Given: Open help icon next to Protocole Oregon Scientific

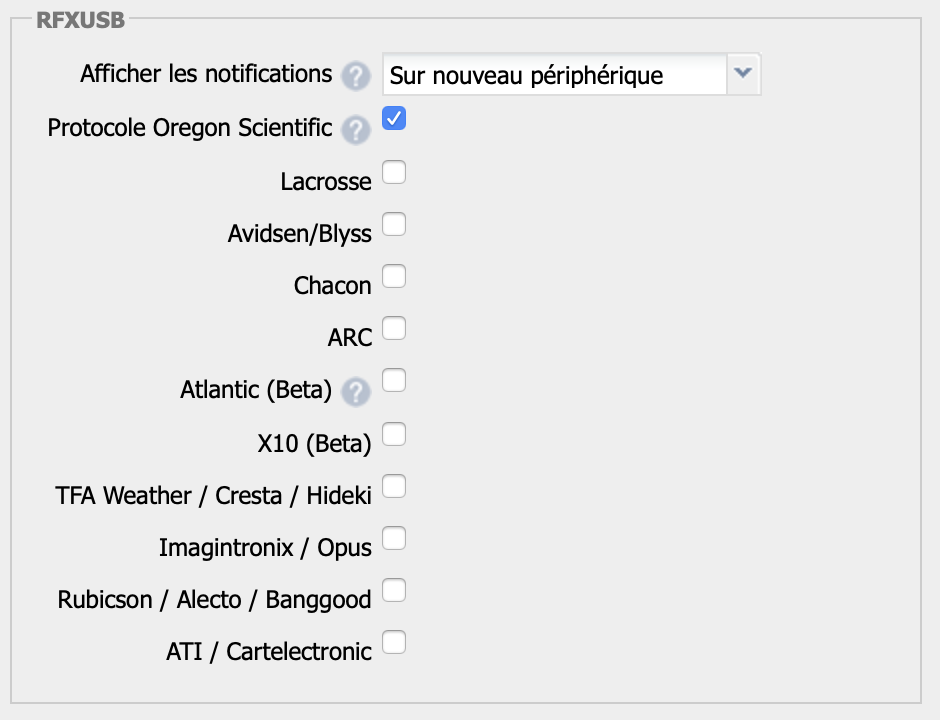Looking at the screenshot, I should [355, 130].
